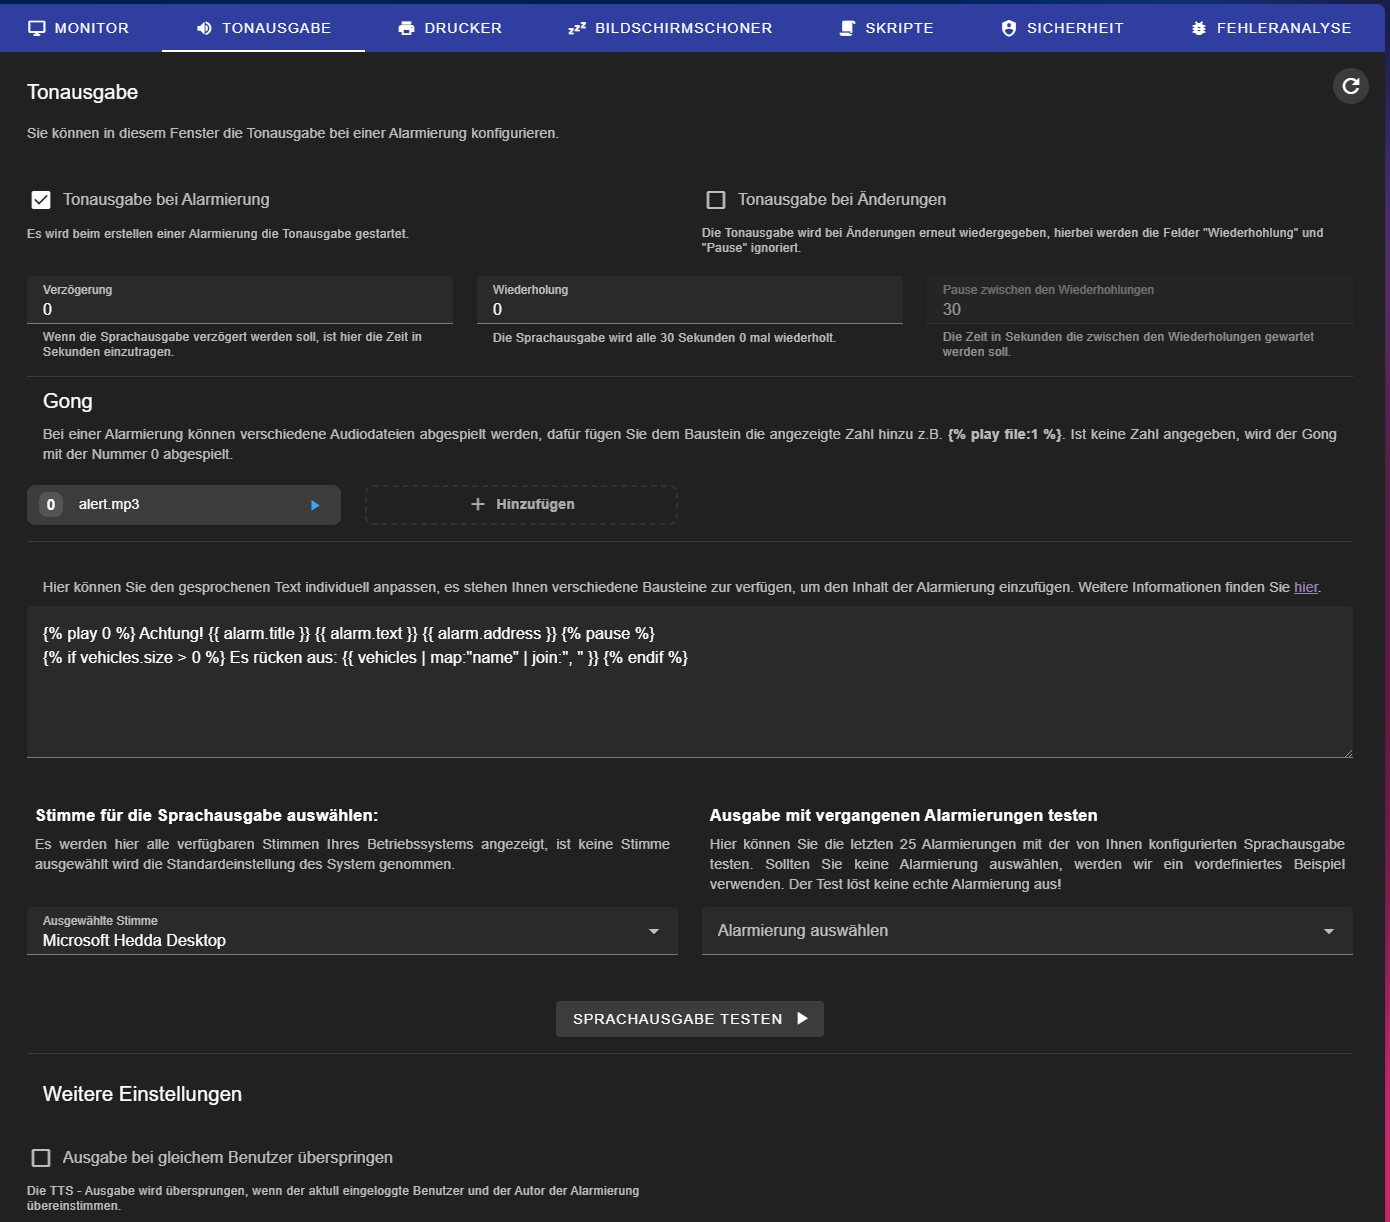The height and width of the screenshot is (1222, 1390).
Task: Expand the Alarmierung auswählen dropdown
Action: [x=1026, y=932]
